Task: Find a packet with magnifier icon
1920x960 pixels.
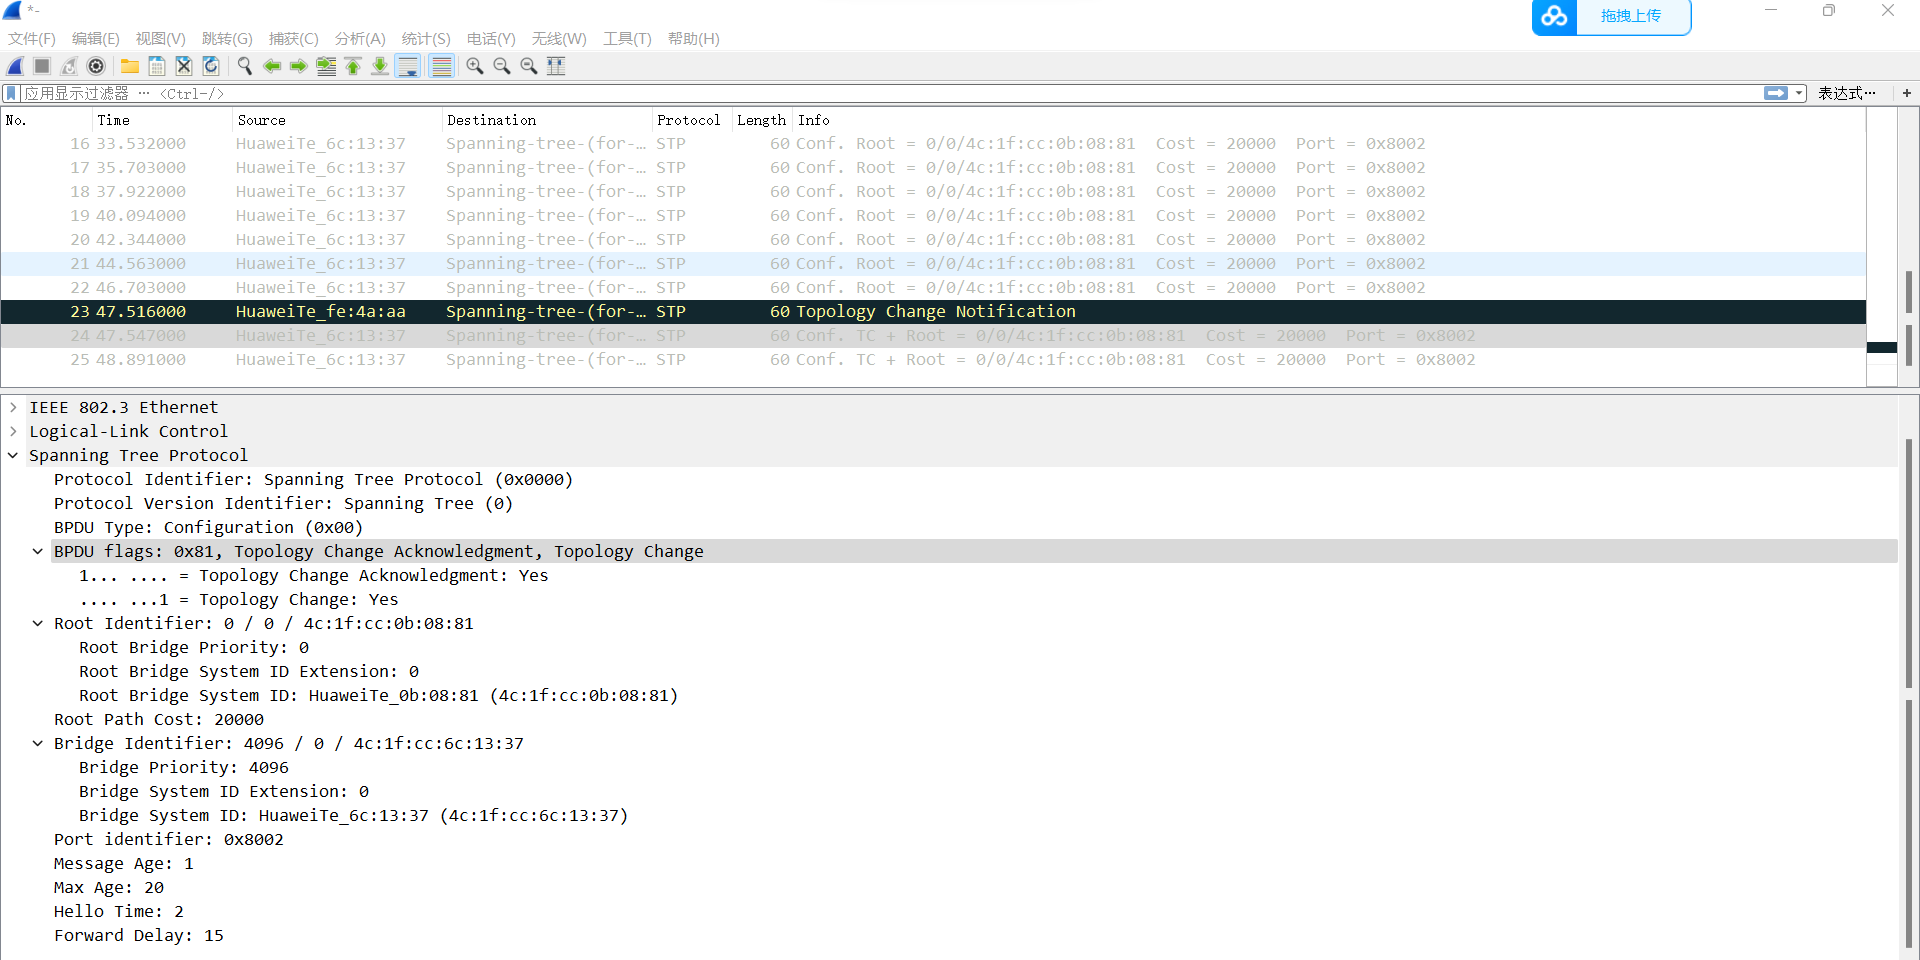Action: point(244,66)
